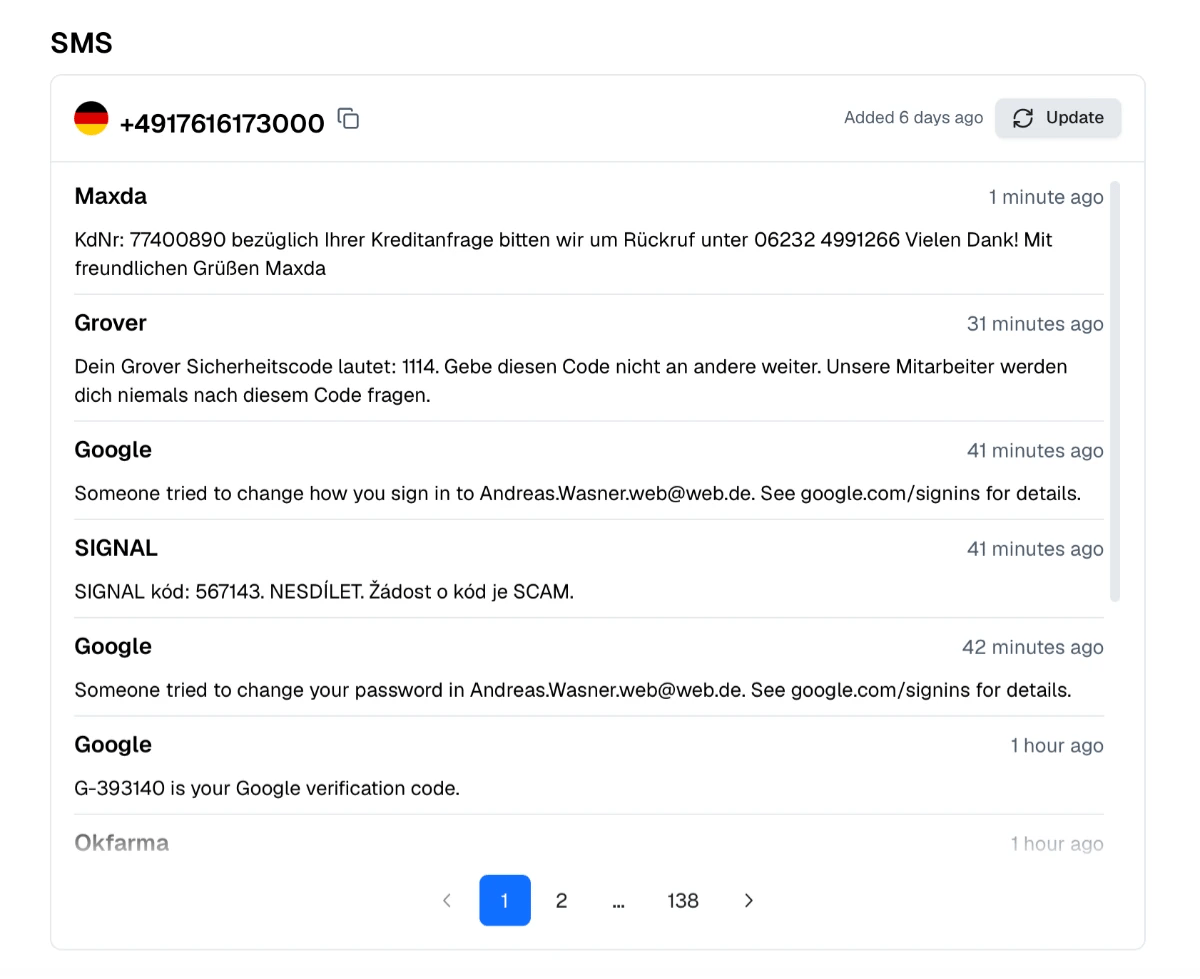Go to the next page with the right chevron
This screenshot has height=979, width=1200.
[749, 900]
